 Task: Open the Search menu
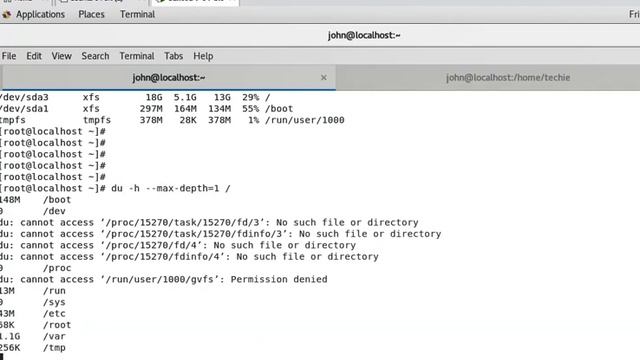pos(95,56)
